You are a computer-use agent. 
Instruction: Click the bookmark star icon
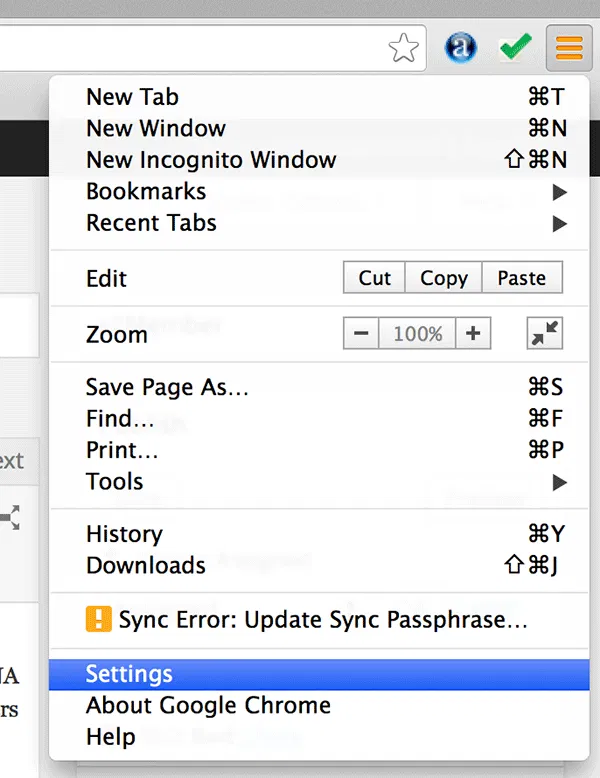(x=403, y=47)
